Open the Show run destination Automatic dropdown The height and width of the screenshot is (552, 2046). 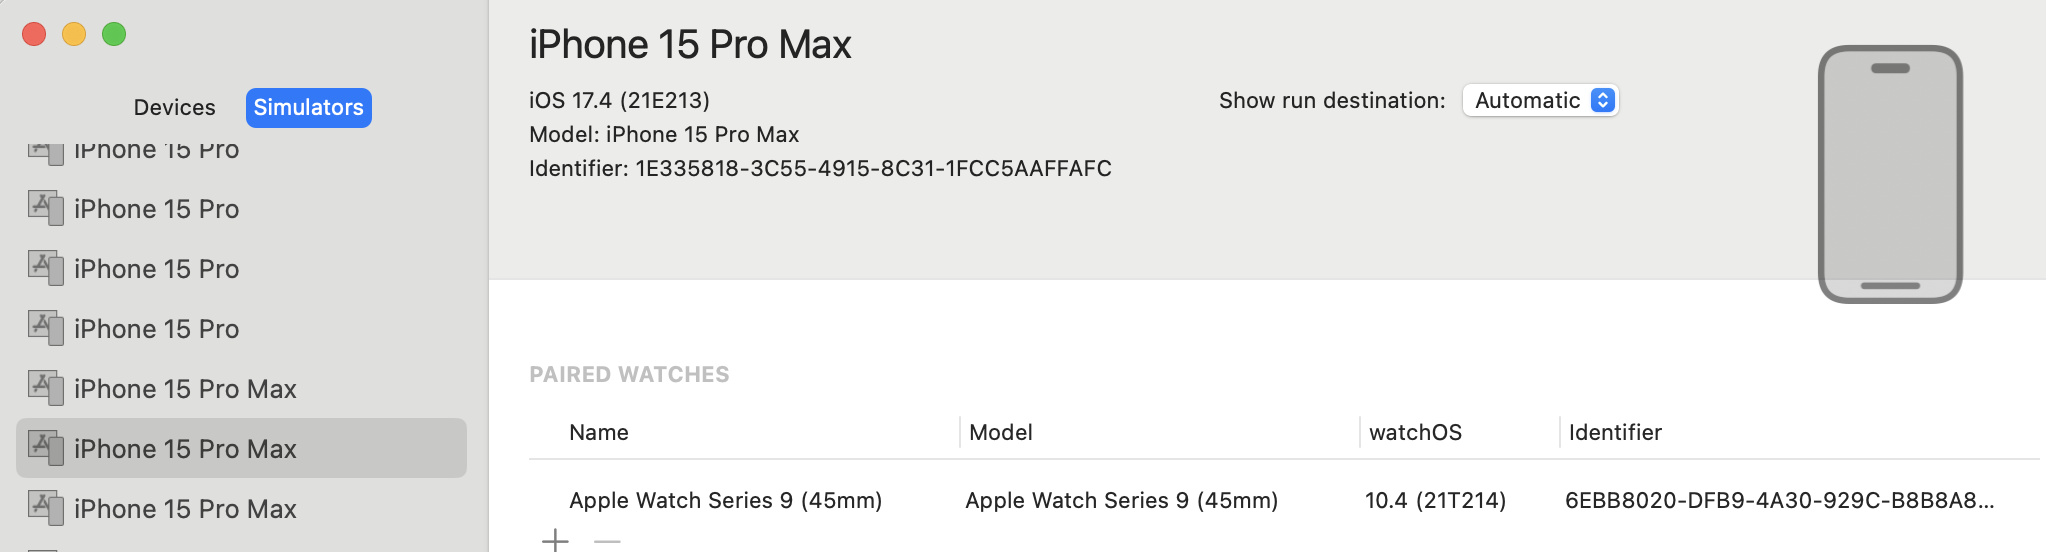[1540, 100]
